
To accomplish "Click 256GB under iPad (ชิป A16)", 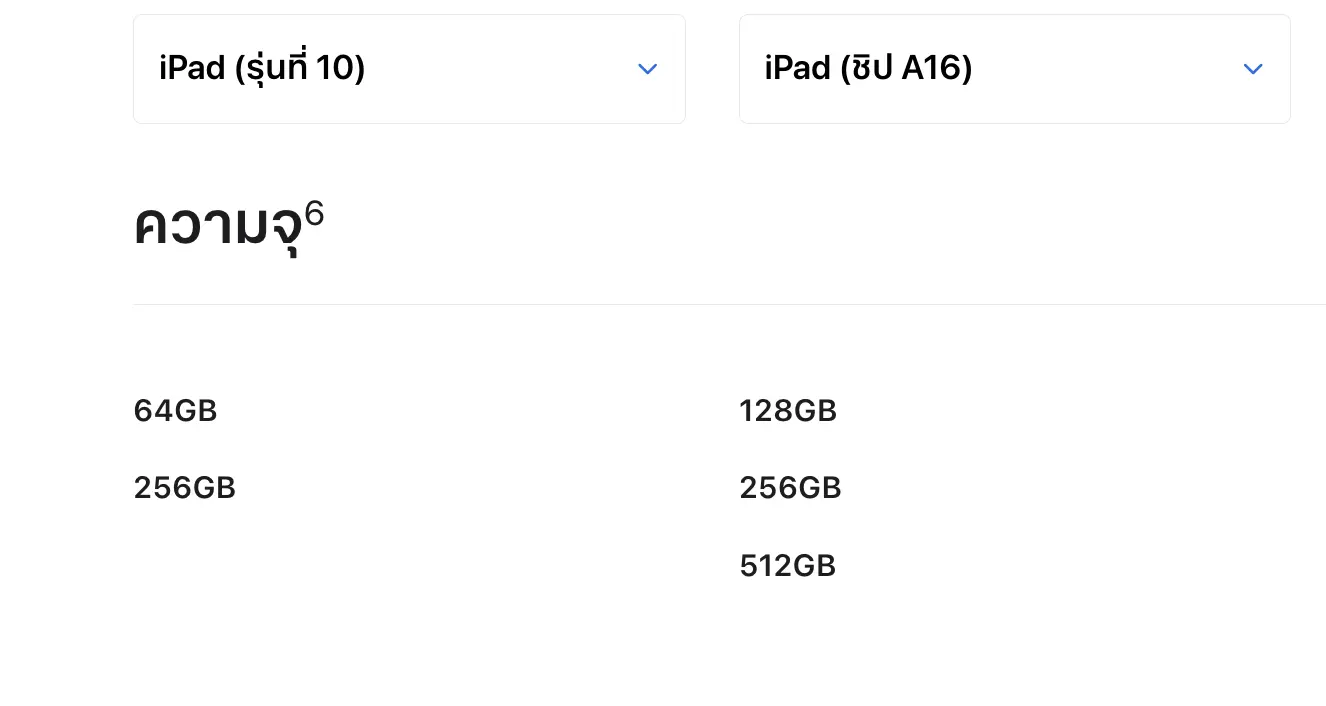I will pos(790,488).
